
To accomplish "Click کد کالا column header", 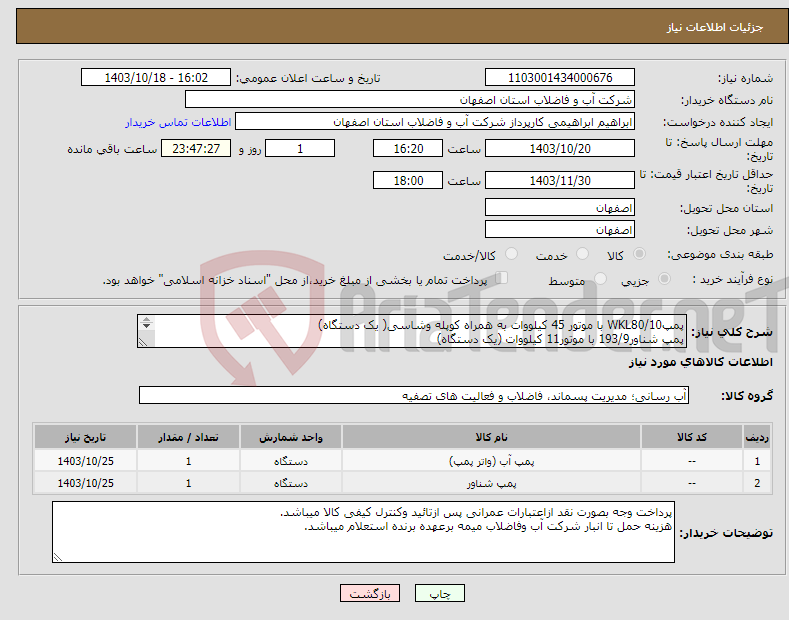I will [692, 437].
